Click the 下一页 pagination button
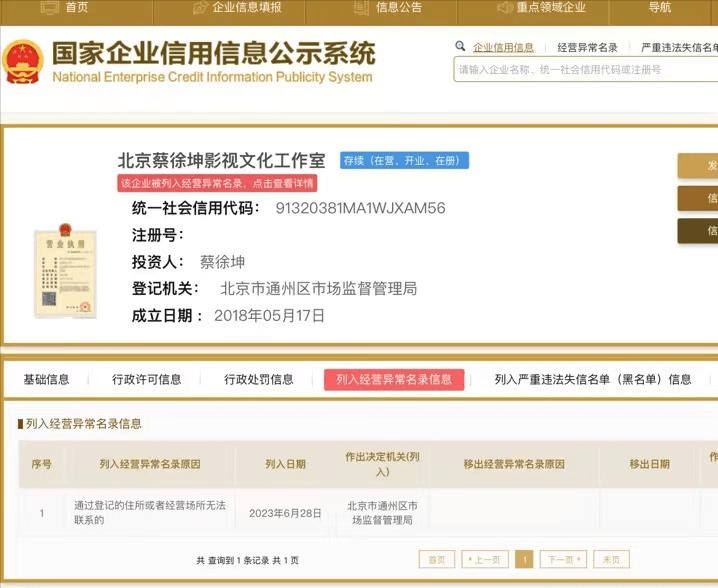 tap(563, 560)
